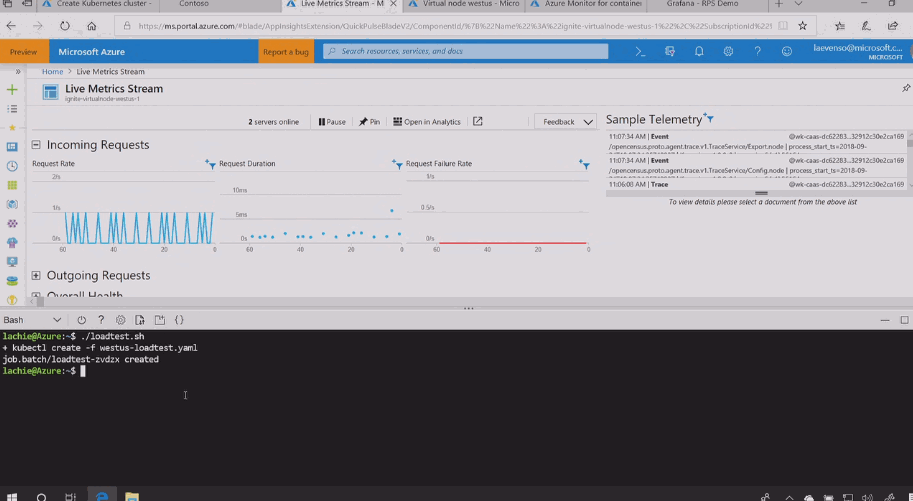Filter the Request Rate chart
The width and height of the screenshot is (913, 501).
point(211,164)
